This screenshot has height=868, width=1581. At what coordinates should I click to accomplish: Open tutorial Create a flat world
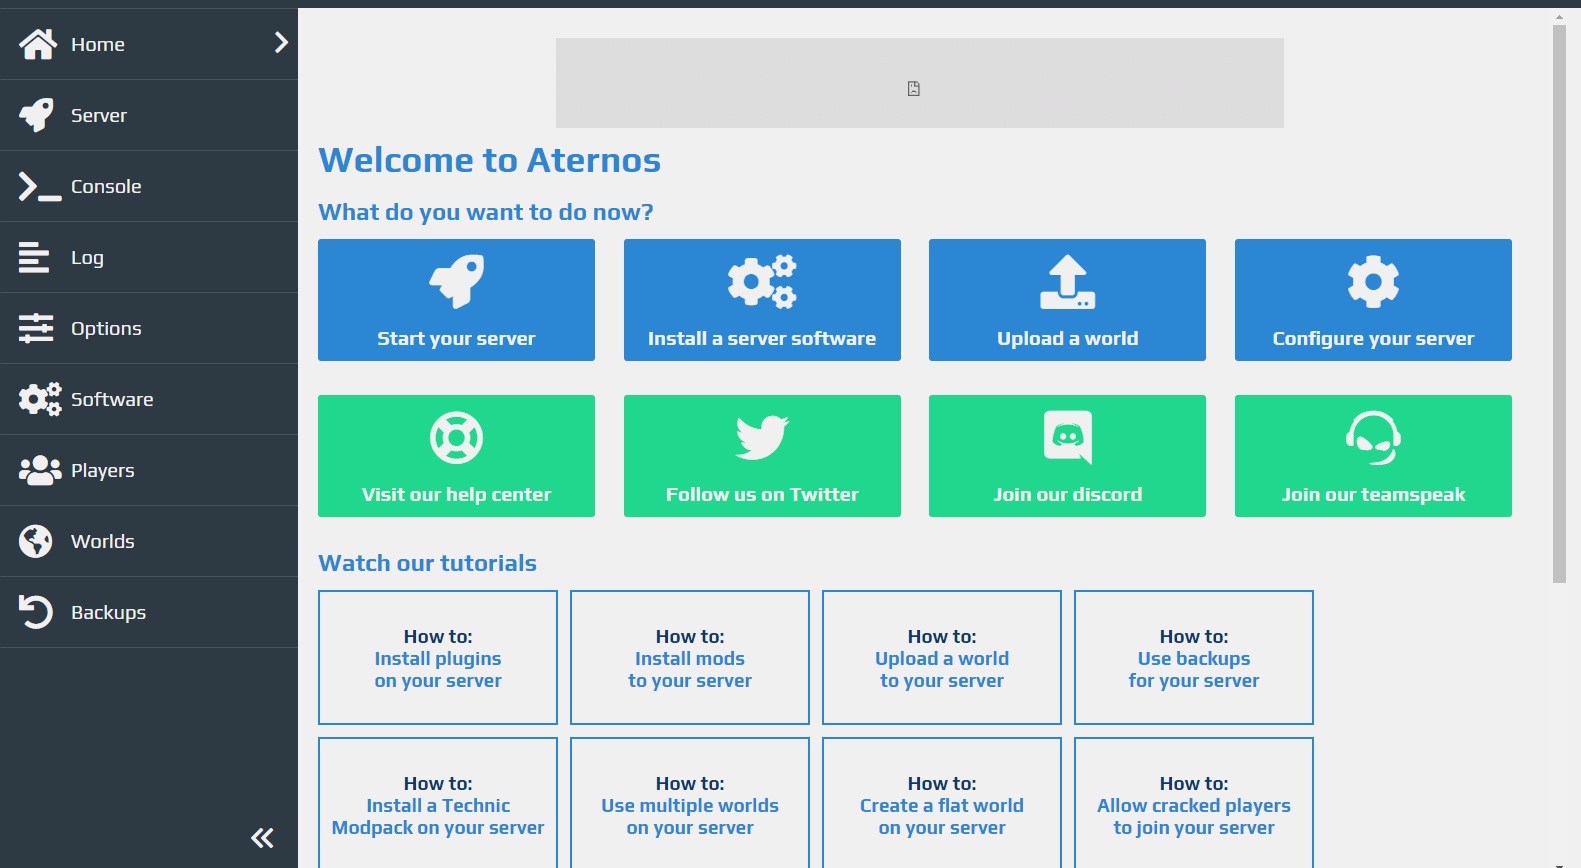pos(942,803)
